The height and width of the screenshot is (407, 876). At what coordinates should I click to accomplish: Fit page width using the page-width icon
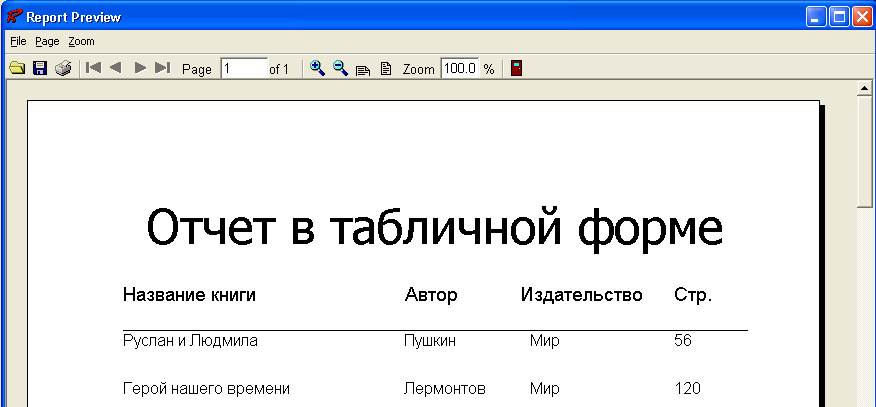pyautogui.click(x=363, y=70)
